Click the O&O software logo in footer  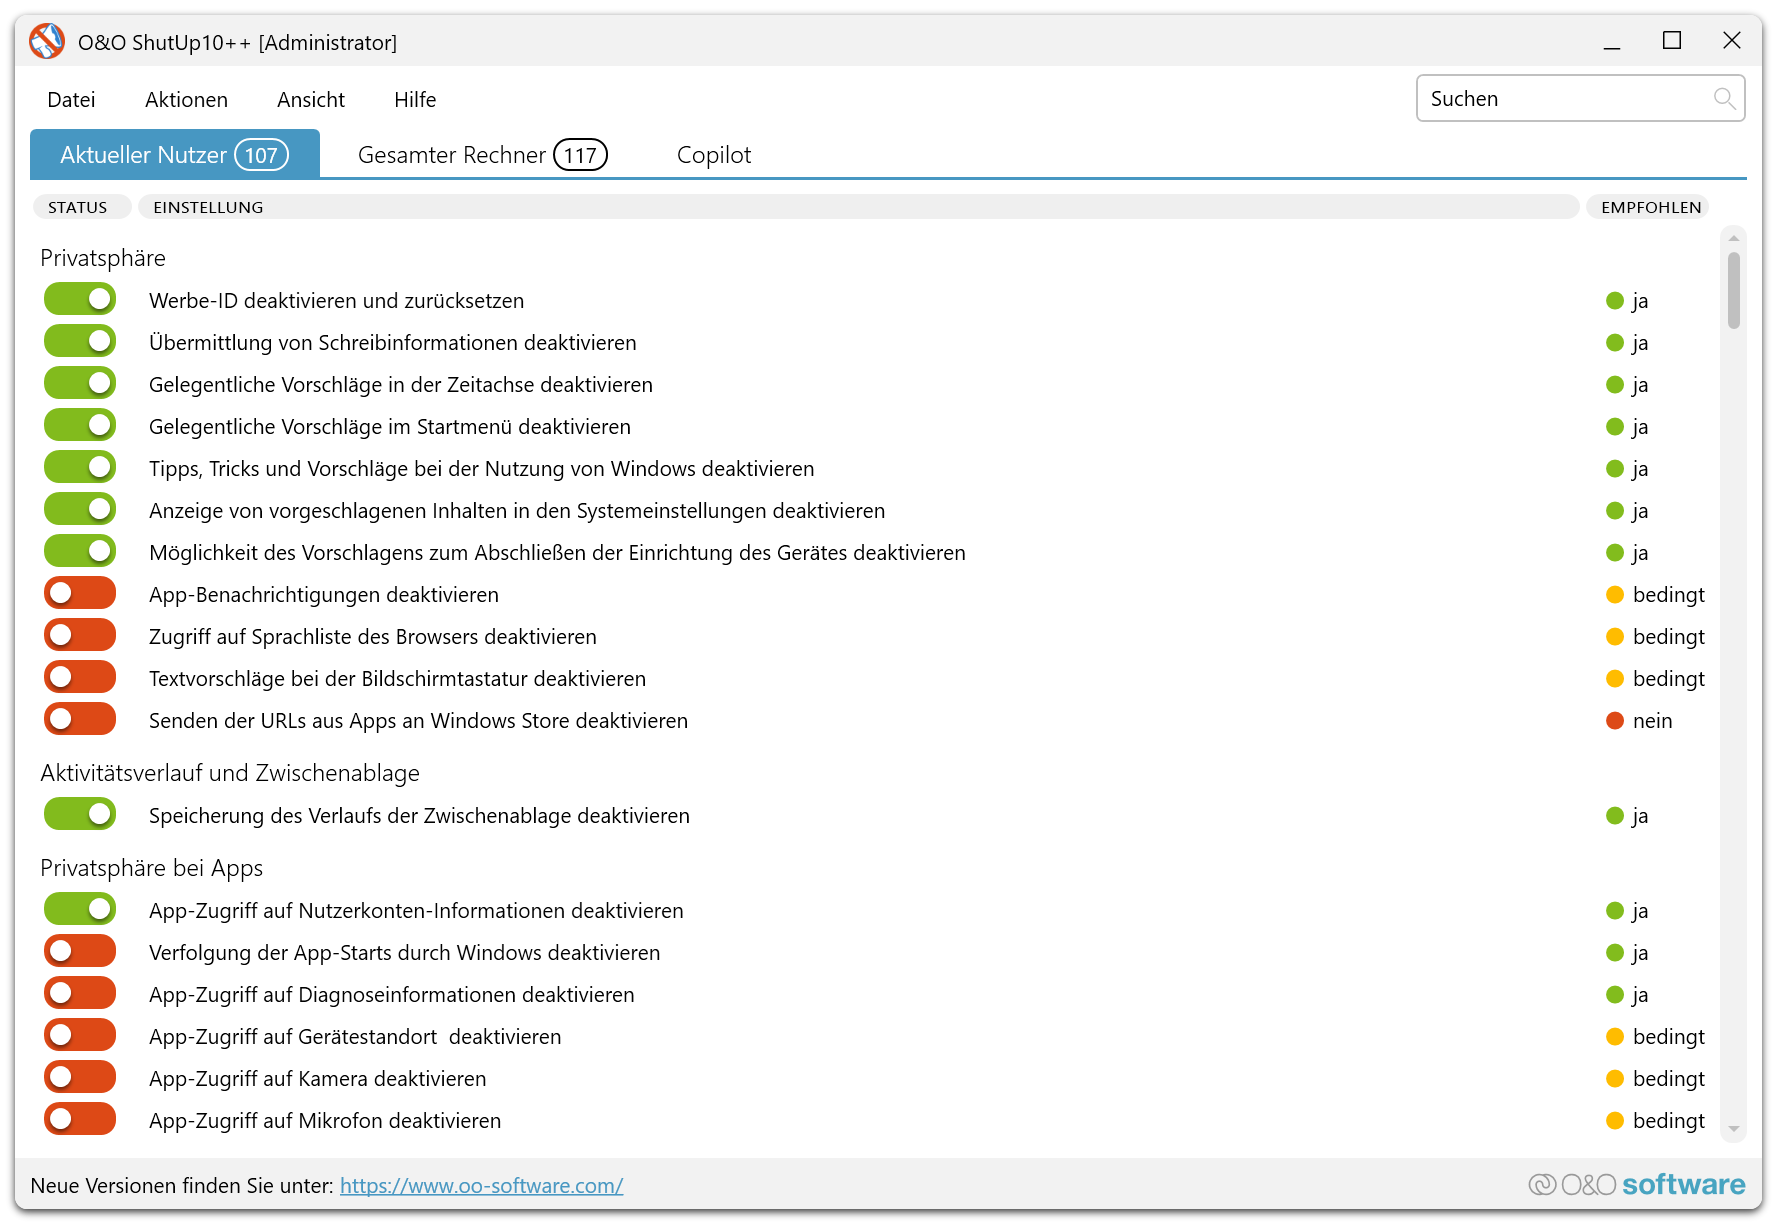point(1637,1185)
